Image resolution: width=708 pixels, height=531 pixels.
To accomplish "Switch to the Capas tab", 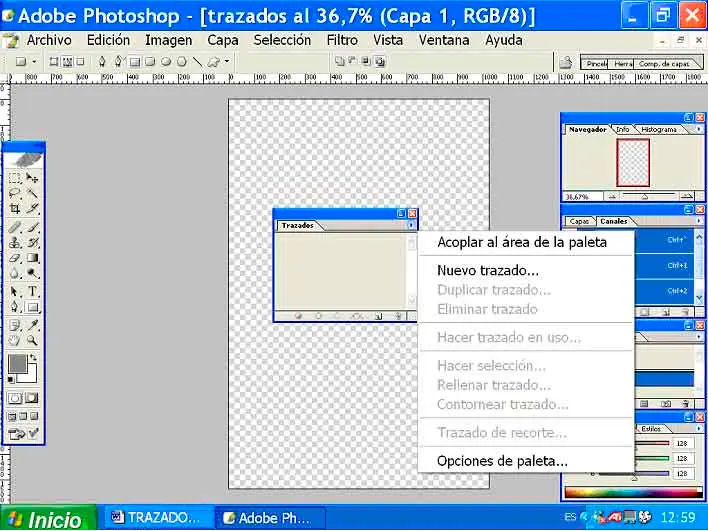I will 579,221.
